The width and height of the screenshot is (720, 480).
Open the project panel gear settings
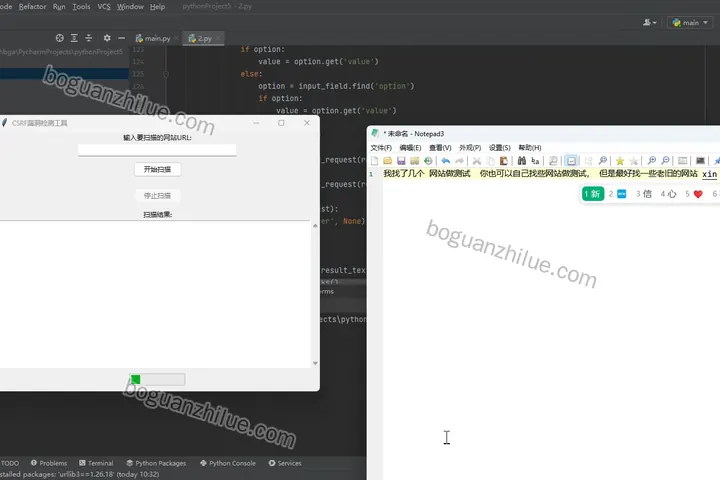click(x=107, y=38)
